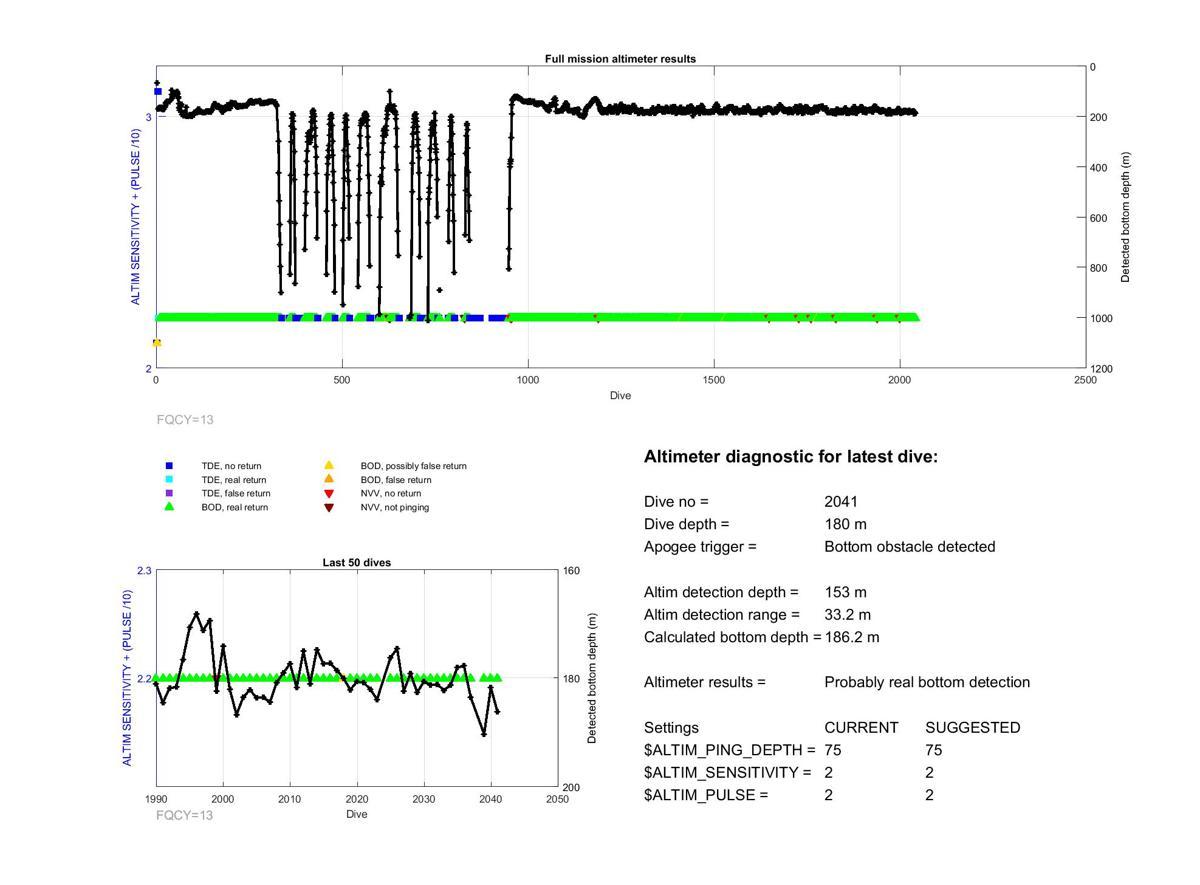Click the dark red 'NVV, not pinging' legend marker
The width and height of the screenshot is (1200, 885).
pos(328,508)
